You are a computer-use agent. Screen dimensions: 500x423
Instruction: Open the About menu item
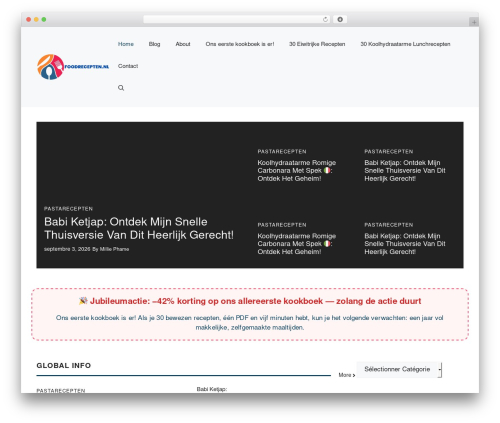click(x=183, y=44)
